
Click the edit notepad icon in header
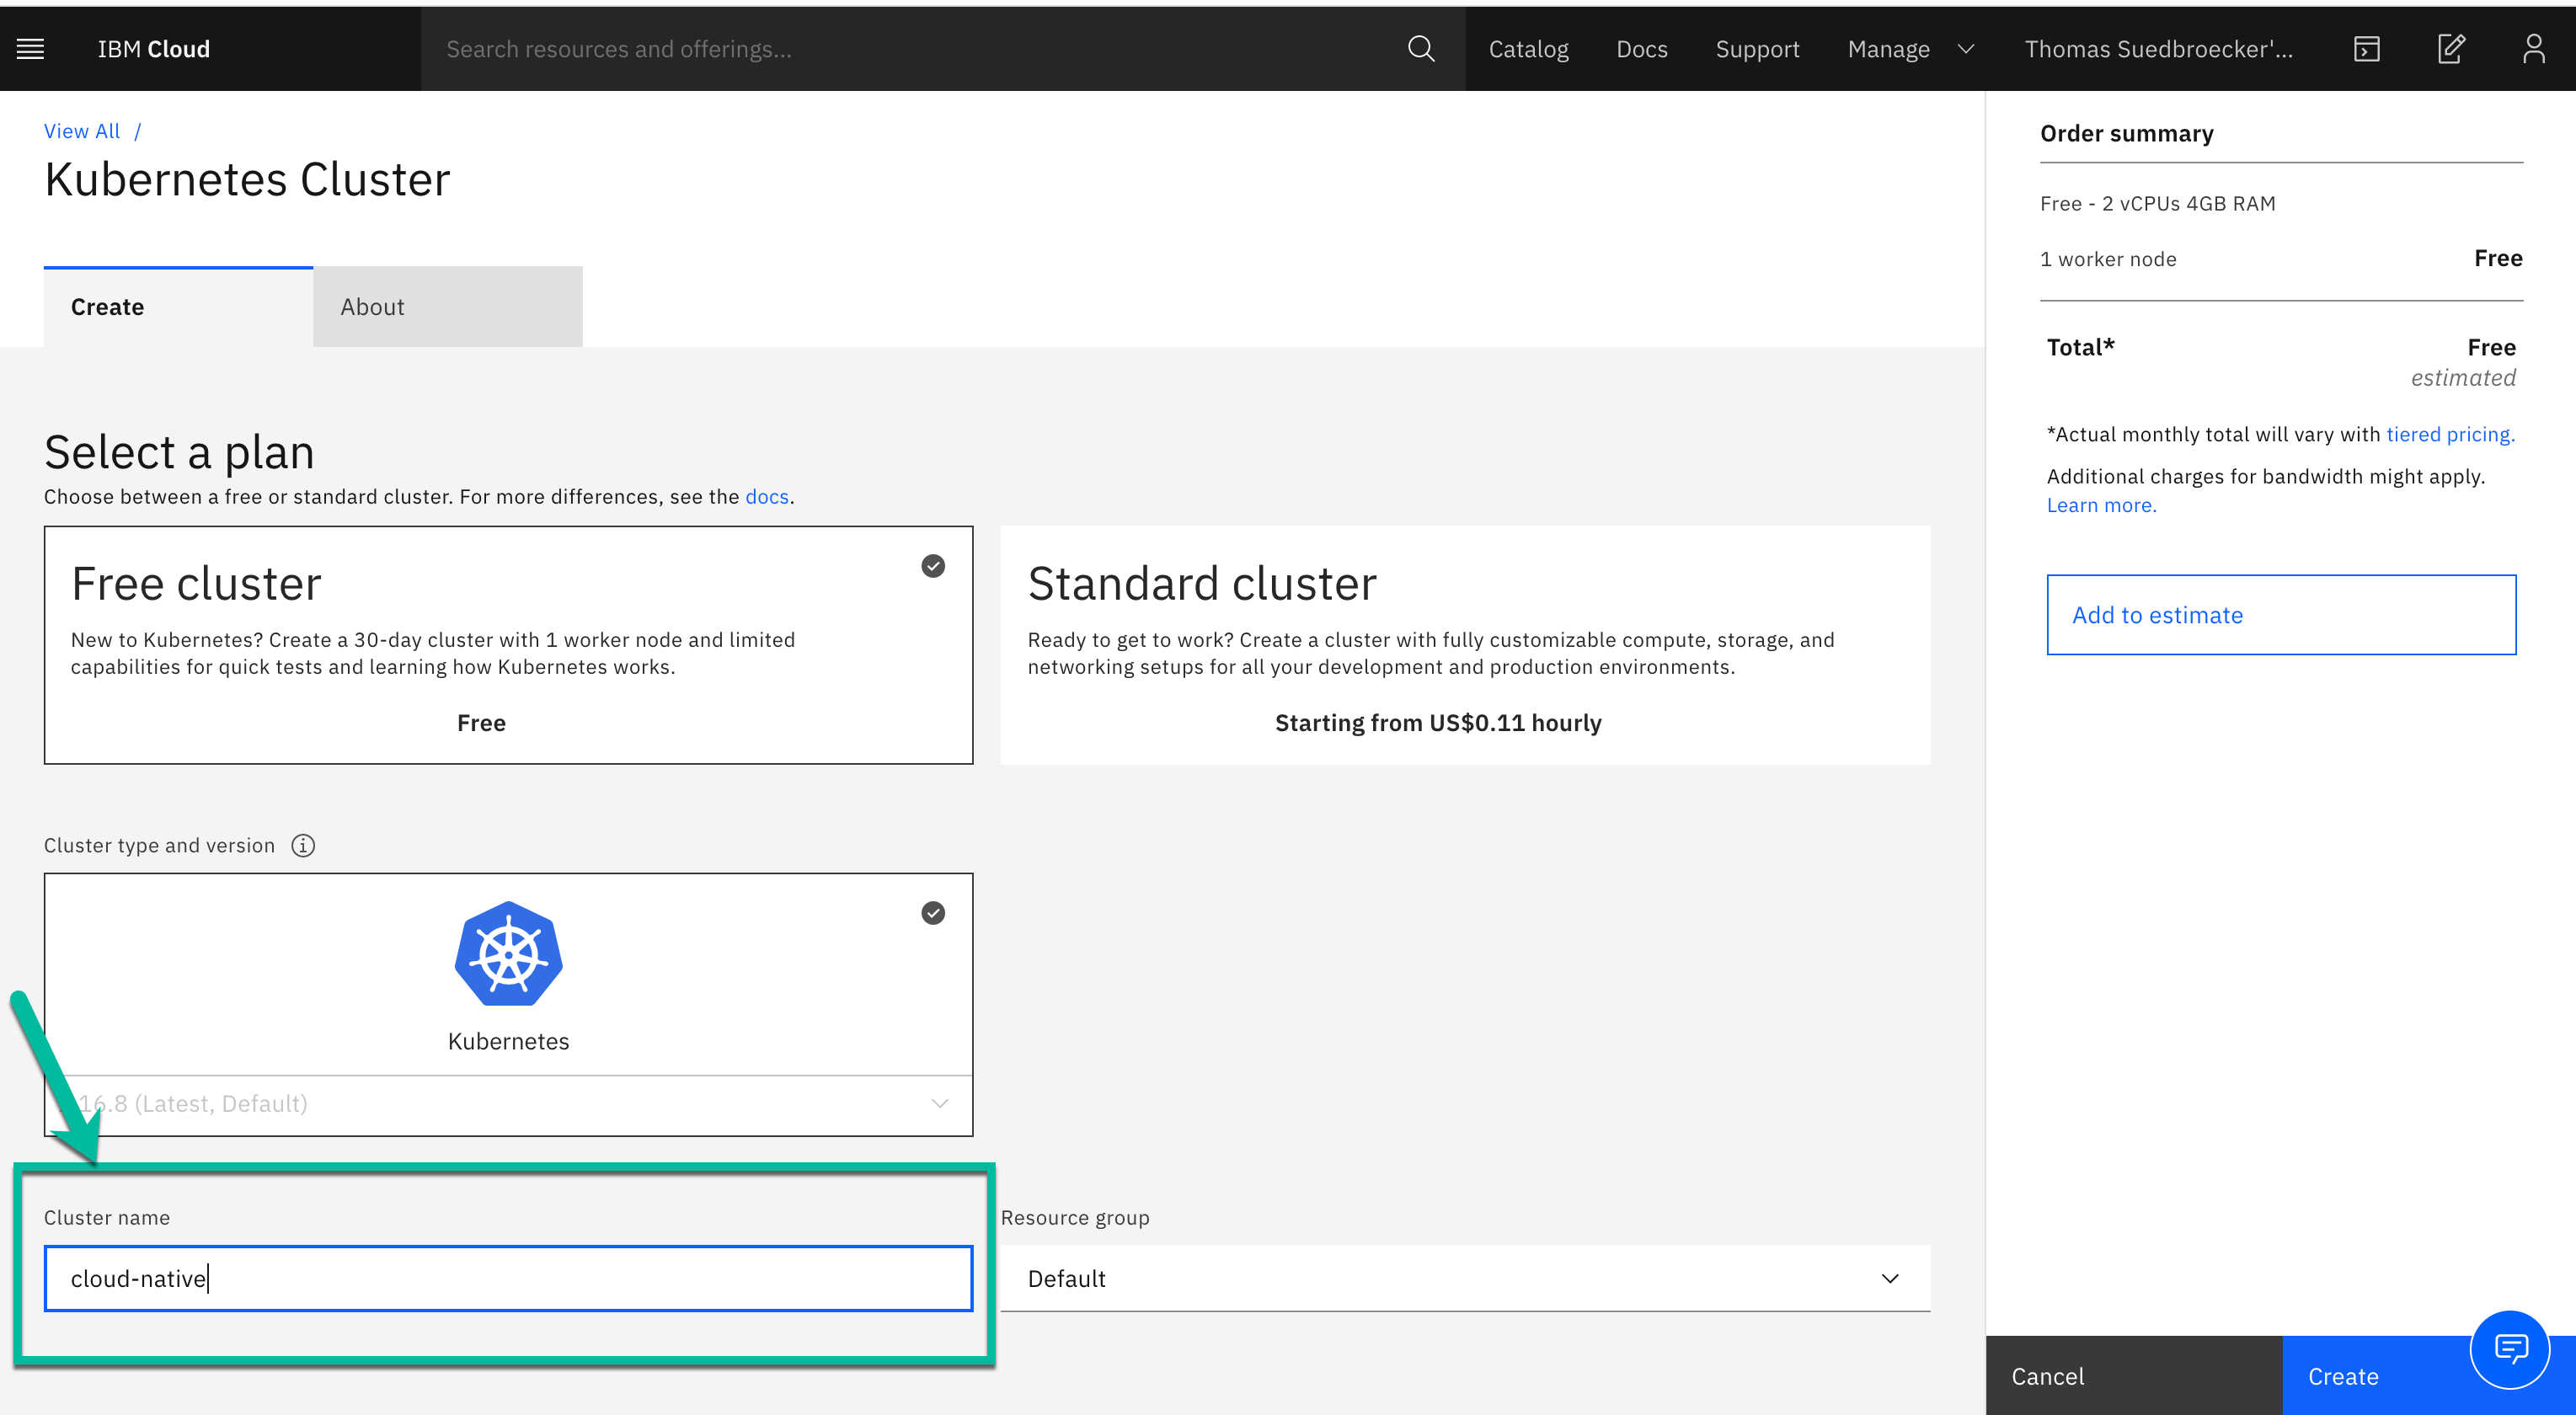[x=2450, y=49]
